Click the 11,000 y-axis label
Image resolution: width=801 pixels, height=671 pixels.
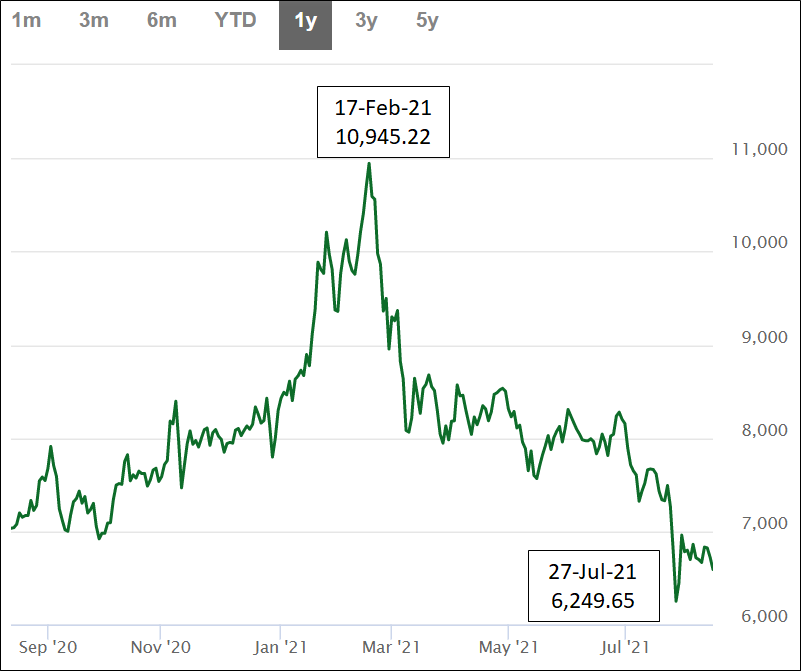pos(755,149)
